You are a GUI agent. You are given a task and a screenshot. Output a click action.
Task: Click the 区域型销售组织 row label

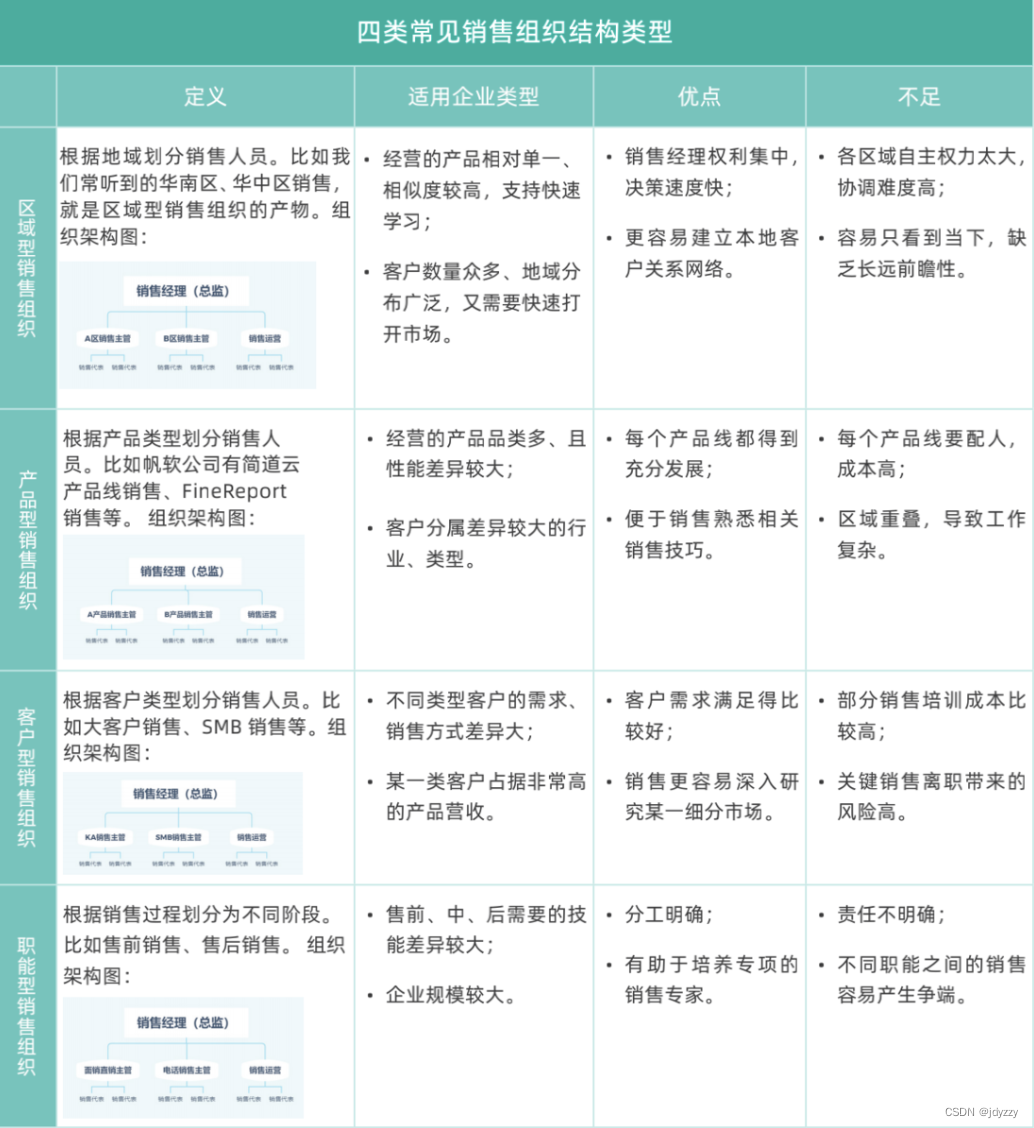coord(27,268)
